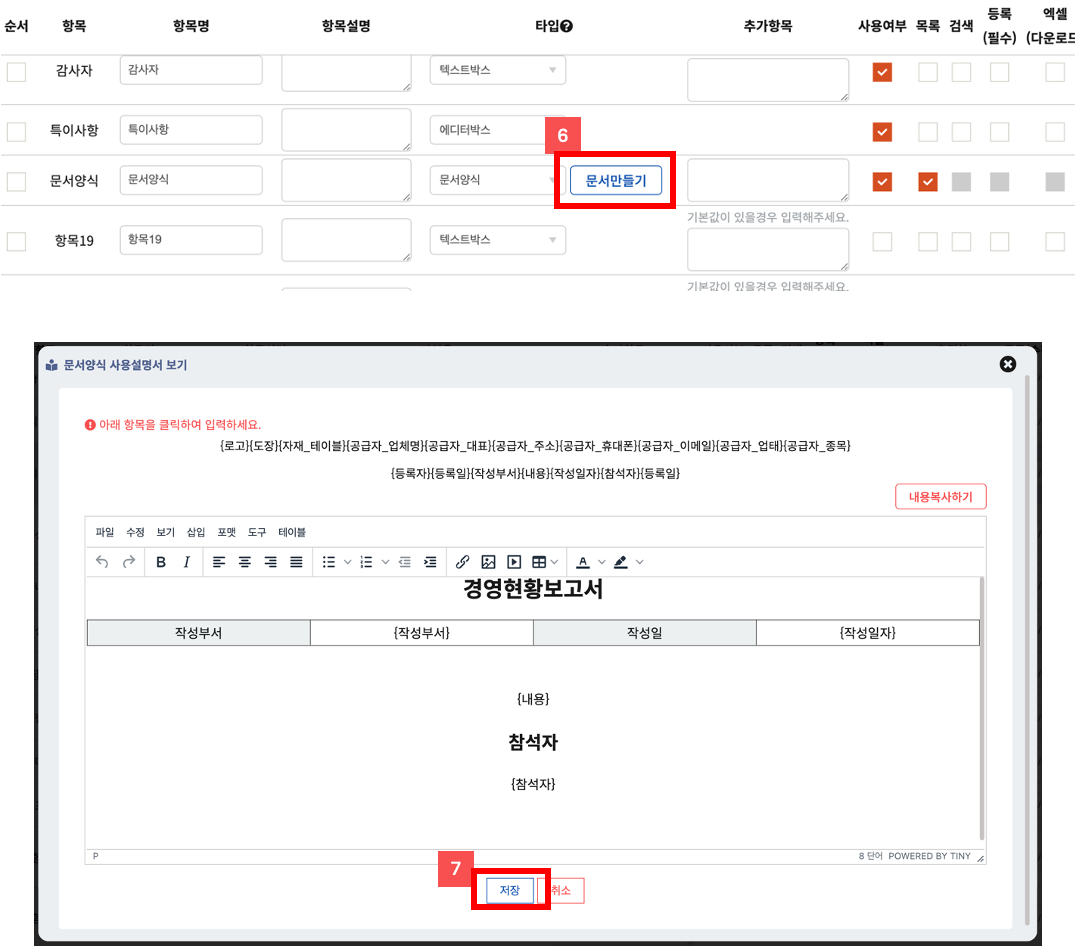Increase indent using the toolbar icon
The image size is (1076, 946).
pos(430,562)
